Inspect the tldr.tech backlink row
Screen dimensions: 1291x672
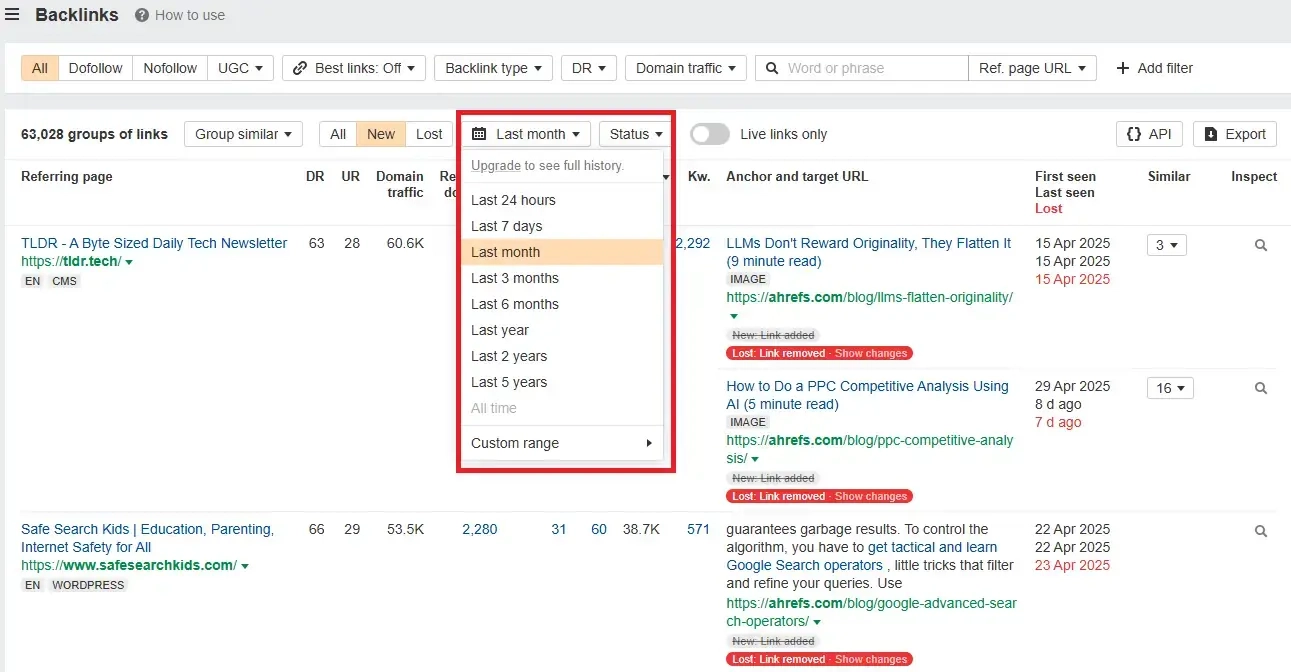click(1260, 245)
